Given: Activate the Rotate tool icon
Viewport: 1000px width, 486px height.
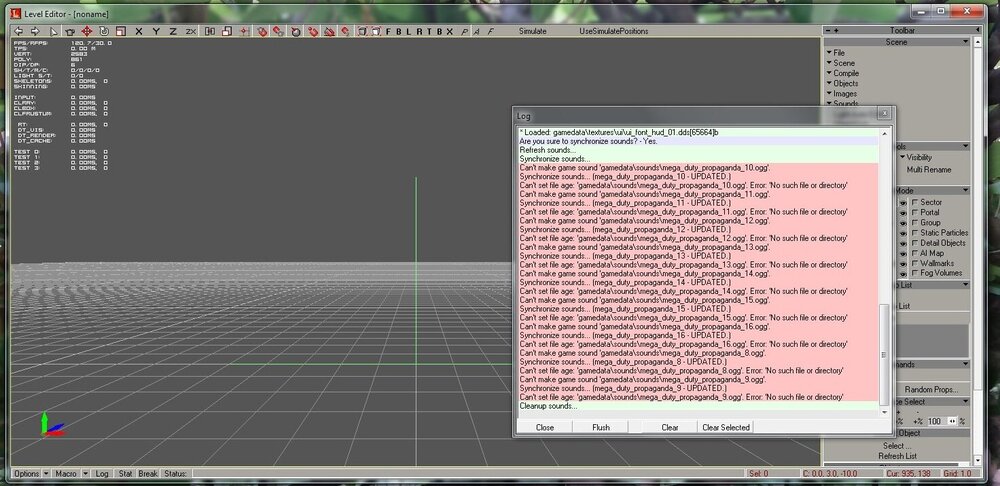Looking at the screenshot, I should (x=104, y=31).
